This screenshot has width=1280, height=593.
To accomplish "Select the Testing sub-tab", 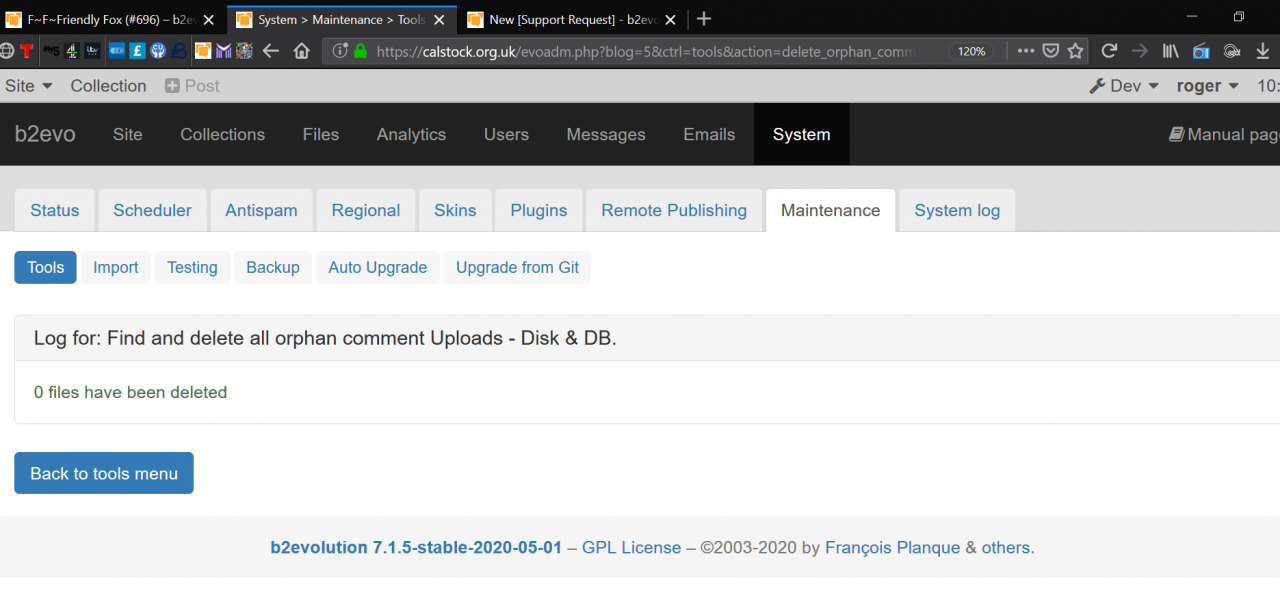I will pyautogui.click(x=192, y=267).
